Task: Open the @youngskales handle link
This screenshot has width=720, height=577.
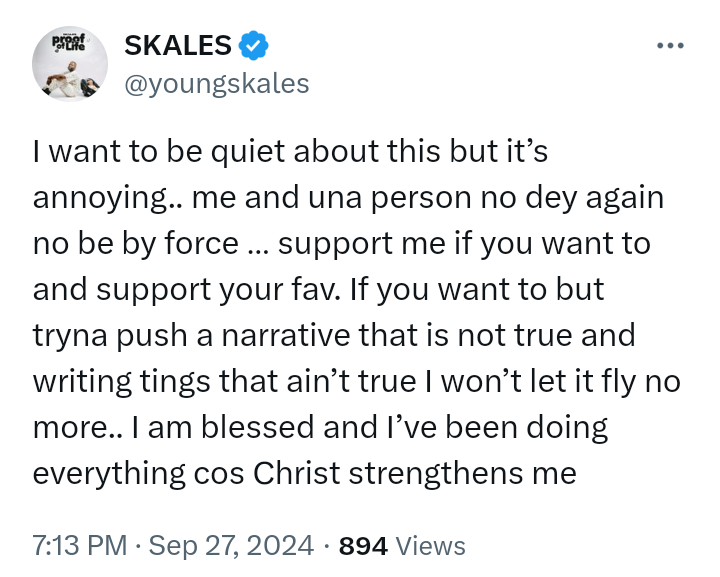Action: point(215,83)
